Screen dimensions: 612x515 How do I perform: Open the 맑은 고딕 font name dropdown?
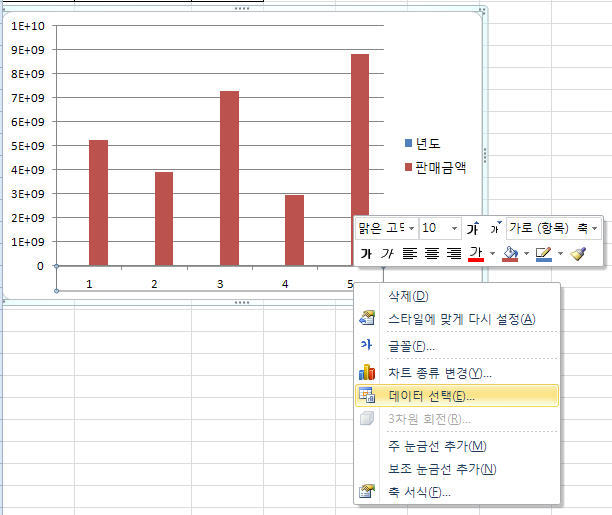411,228
